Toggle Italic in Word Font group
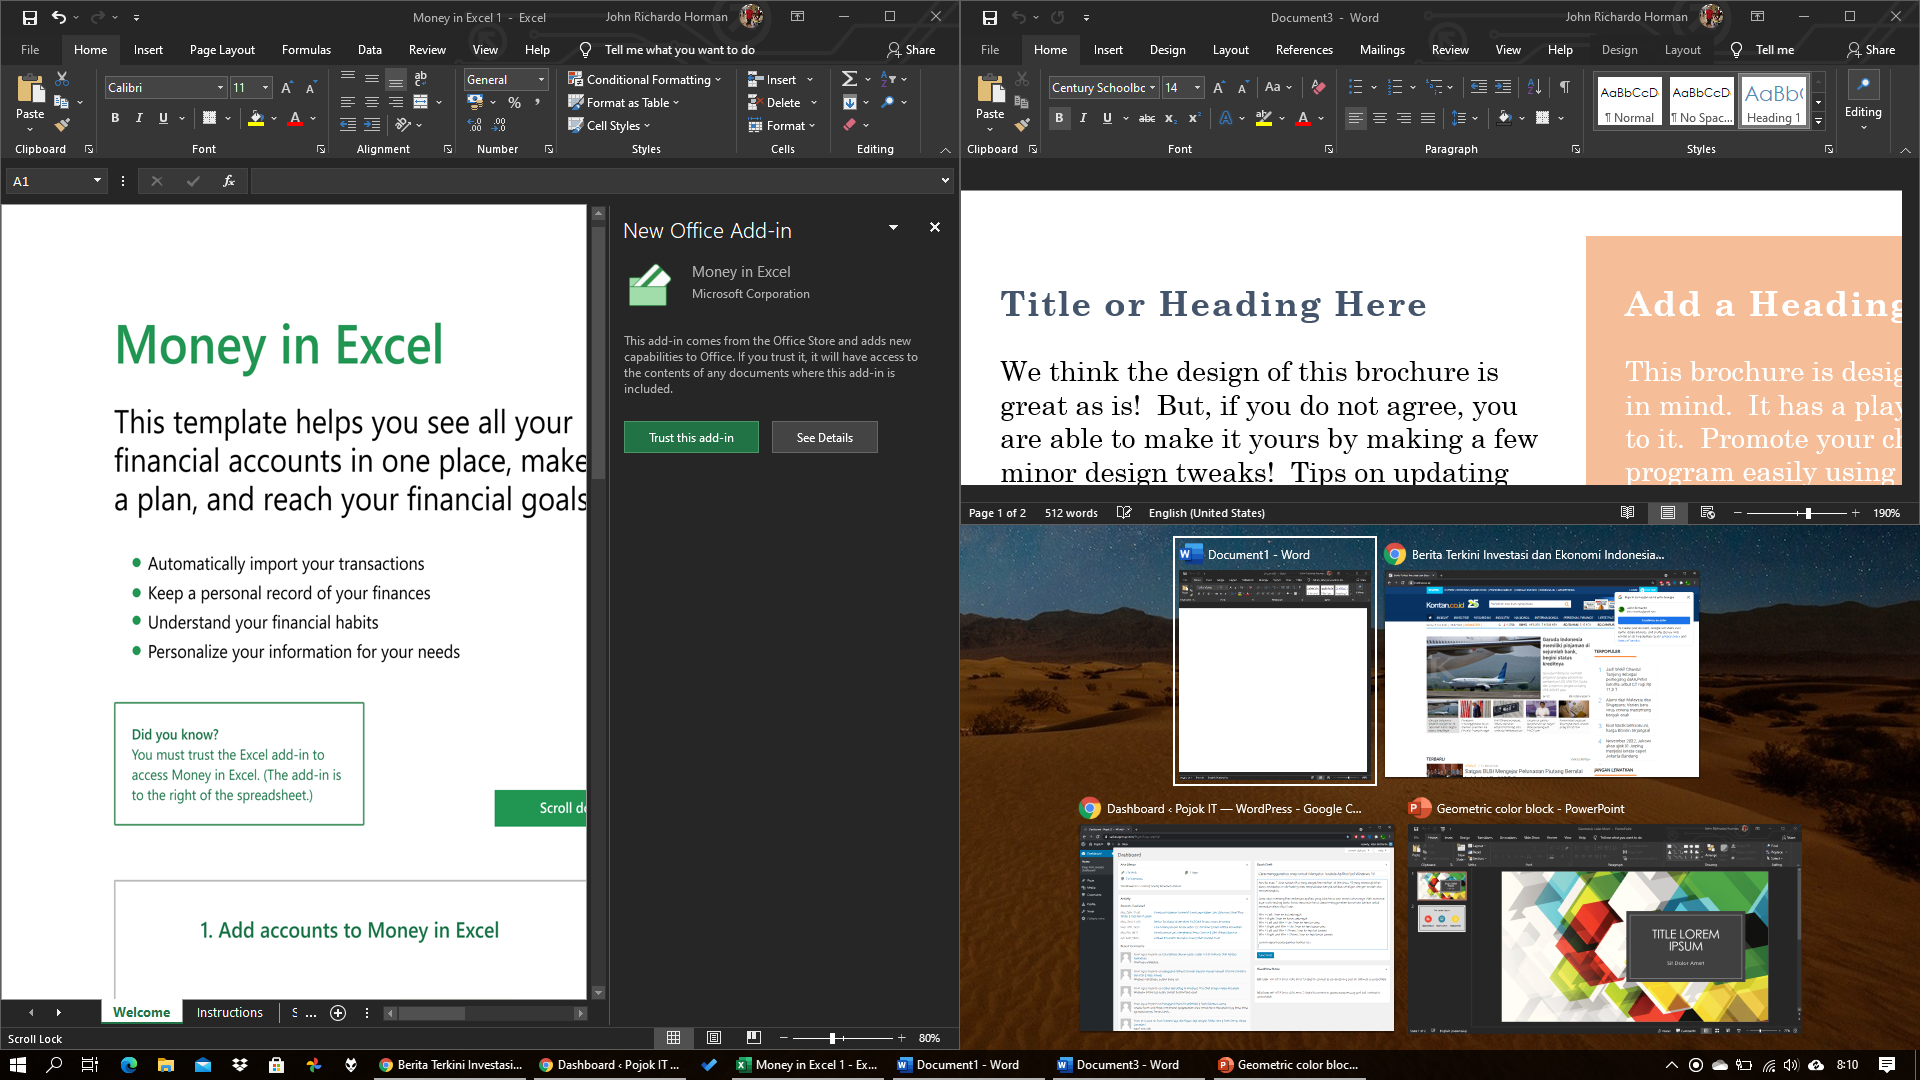Screen dimensions: 1920x1080 coord(1083,118)
